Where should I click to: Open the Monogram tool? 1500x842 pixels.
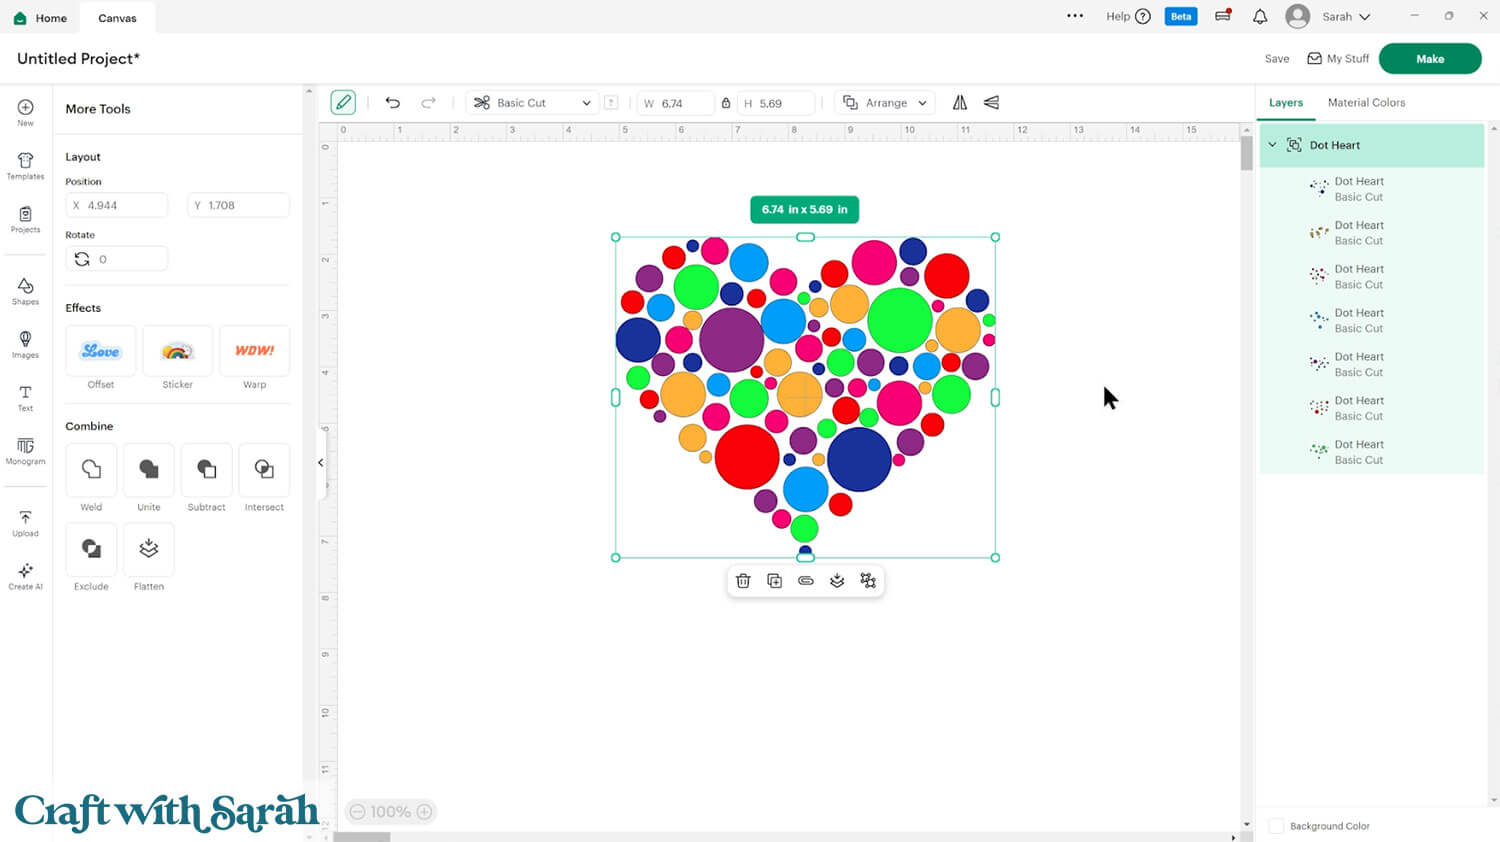coord(25,451)
